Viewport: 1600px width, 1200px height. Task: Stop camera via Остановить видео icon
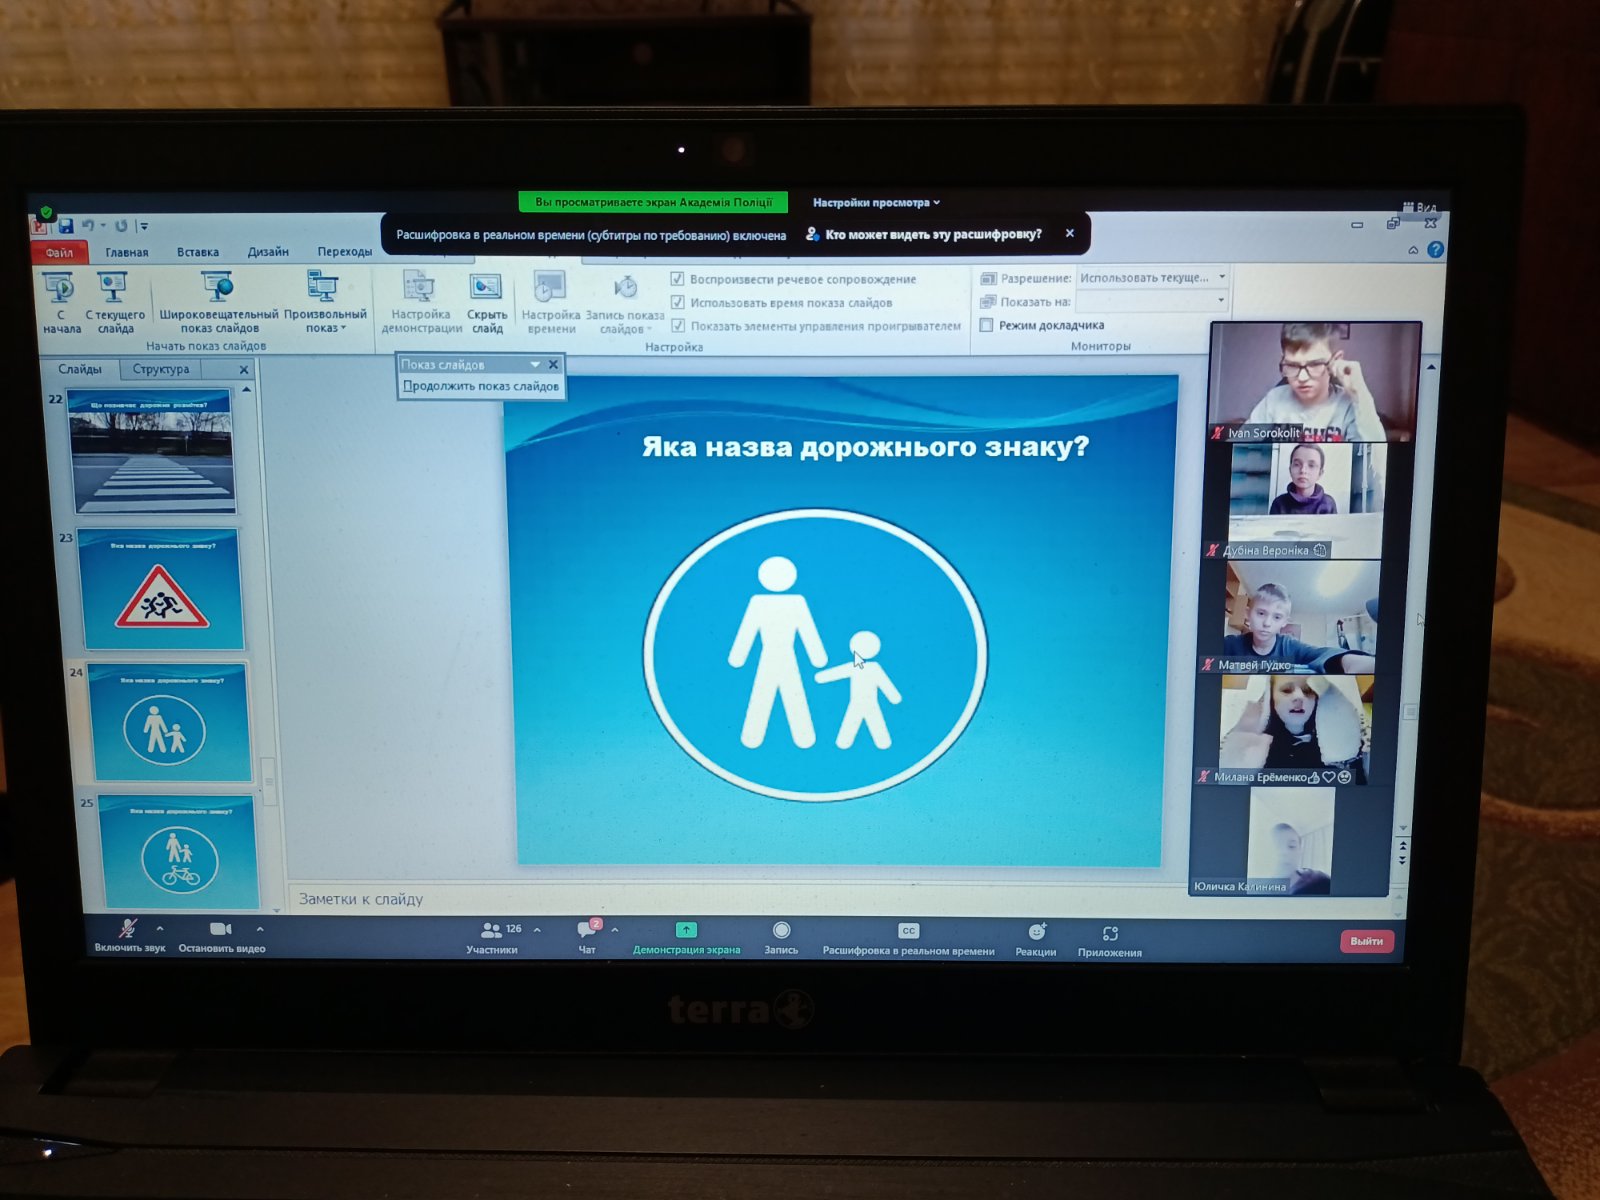coord(221,929)
